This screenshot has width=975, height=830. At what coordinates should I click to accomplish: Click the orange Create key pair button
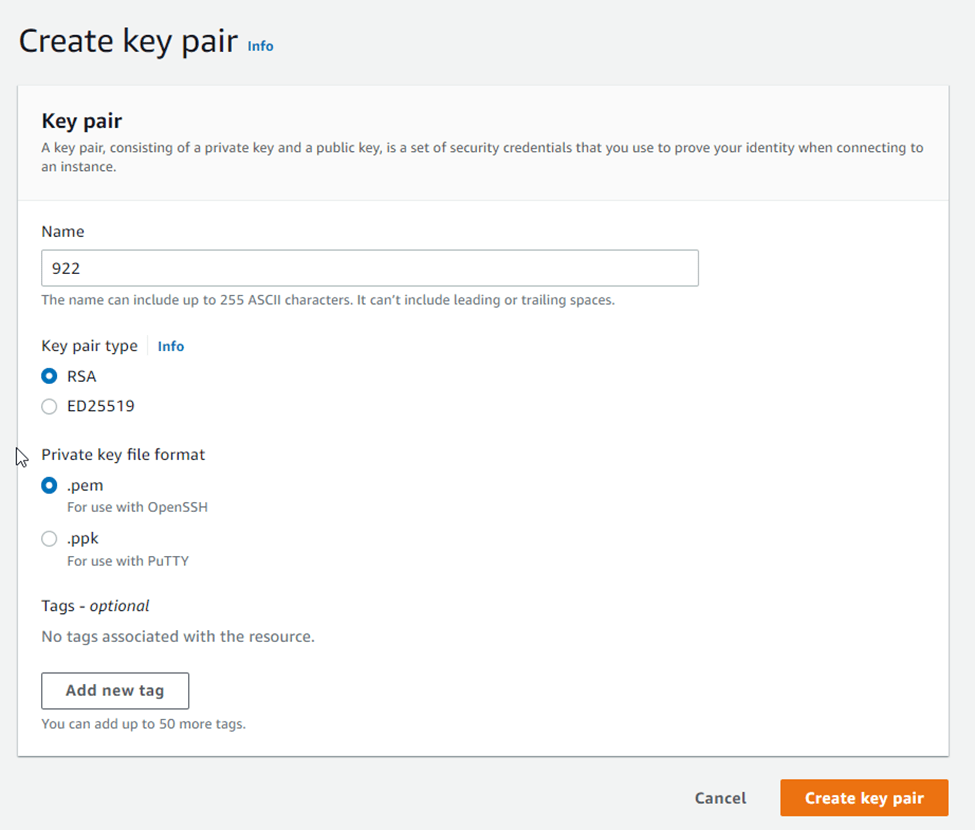[x=864, y=798]
